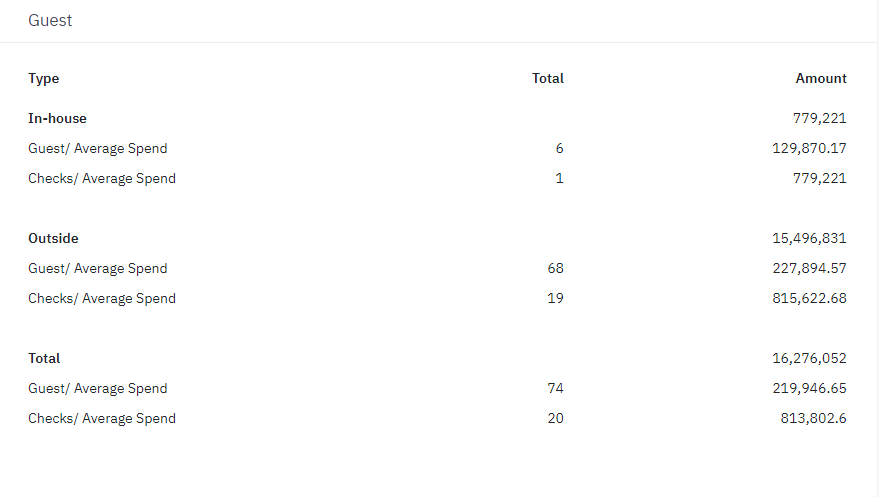This screenshot has height=497, width=879.
Task: Select the 227,894.57 amount value
Action: [804, 268]
